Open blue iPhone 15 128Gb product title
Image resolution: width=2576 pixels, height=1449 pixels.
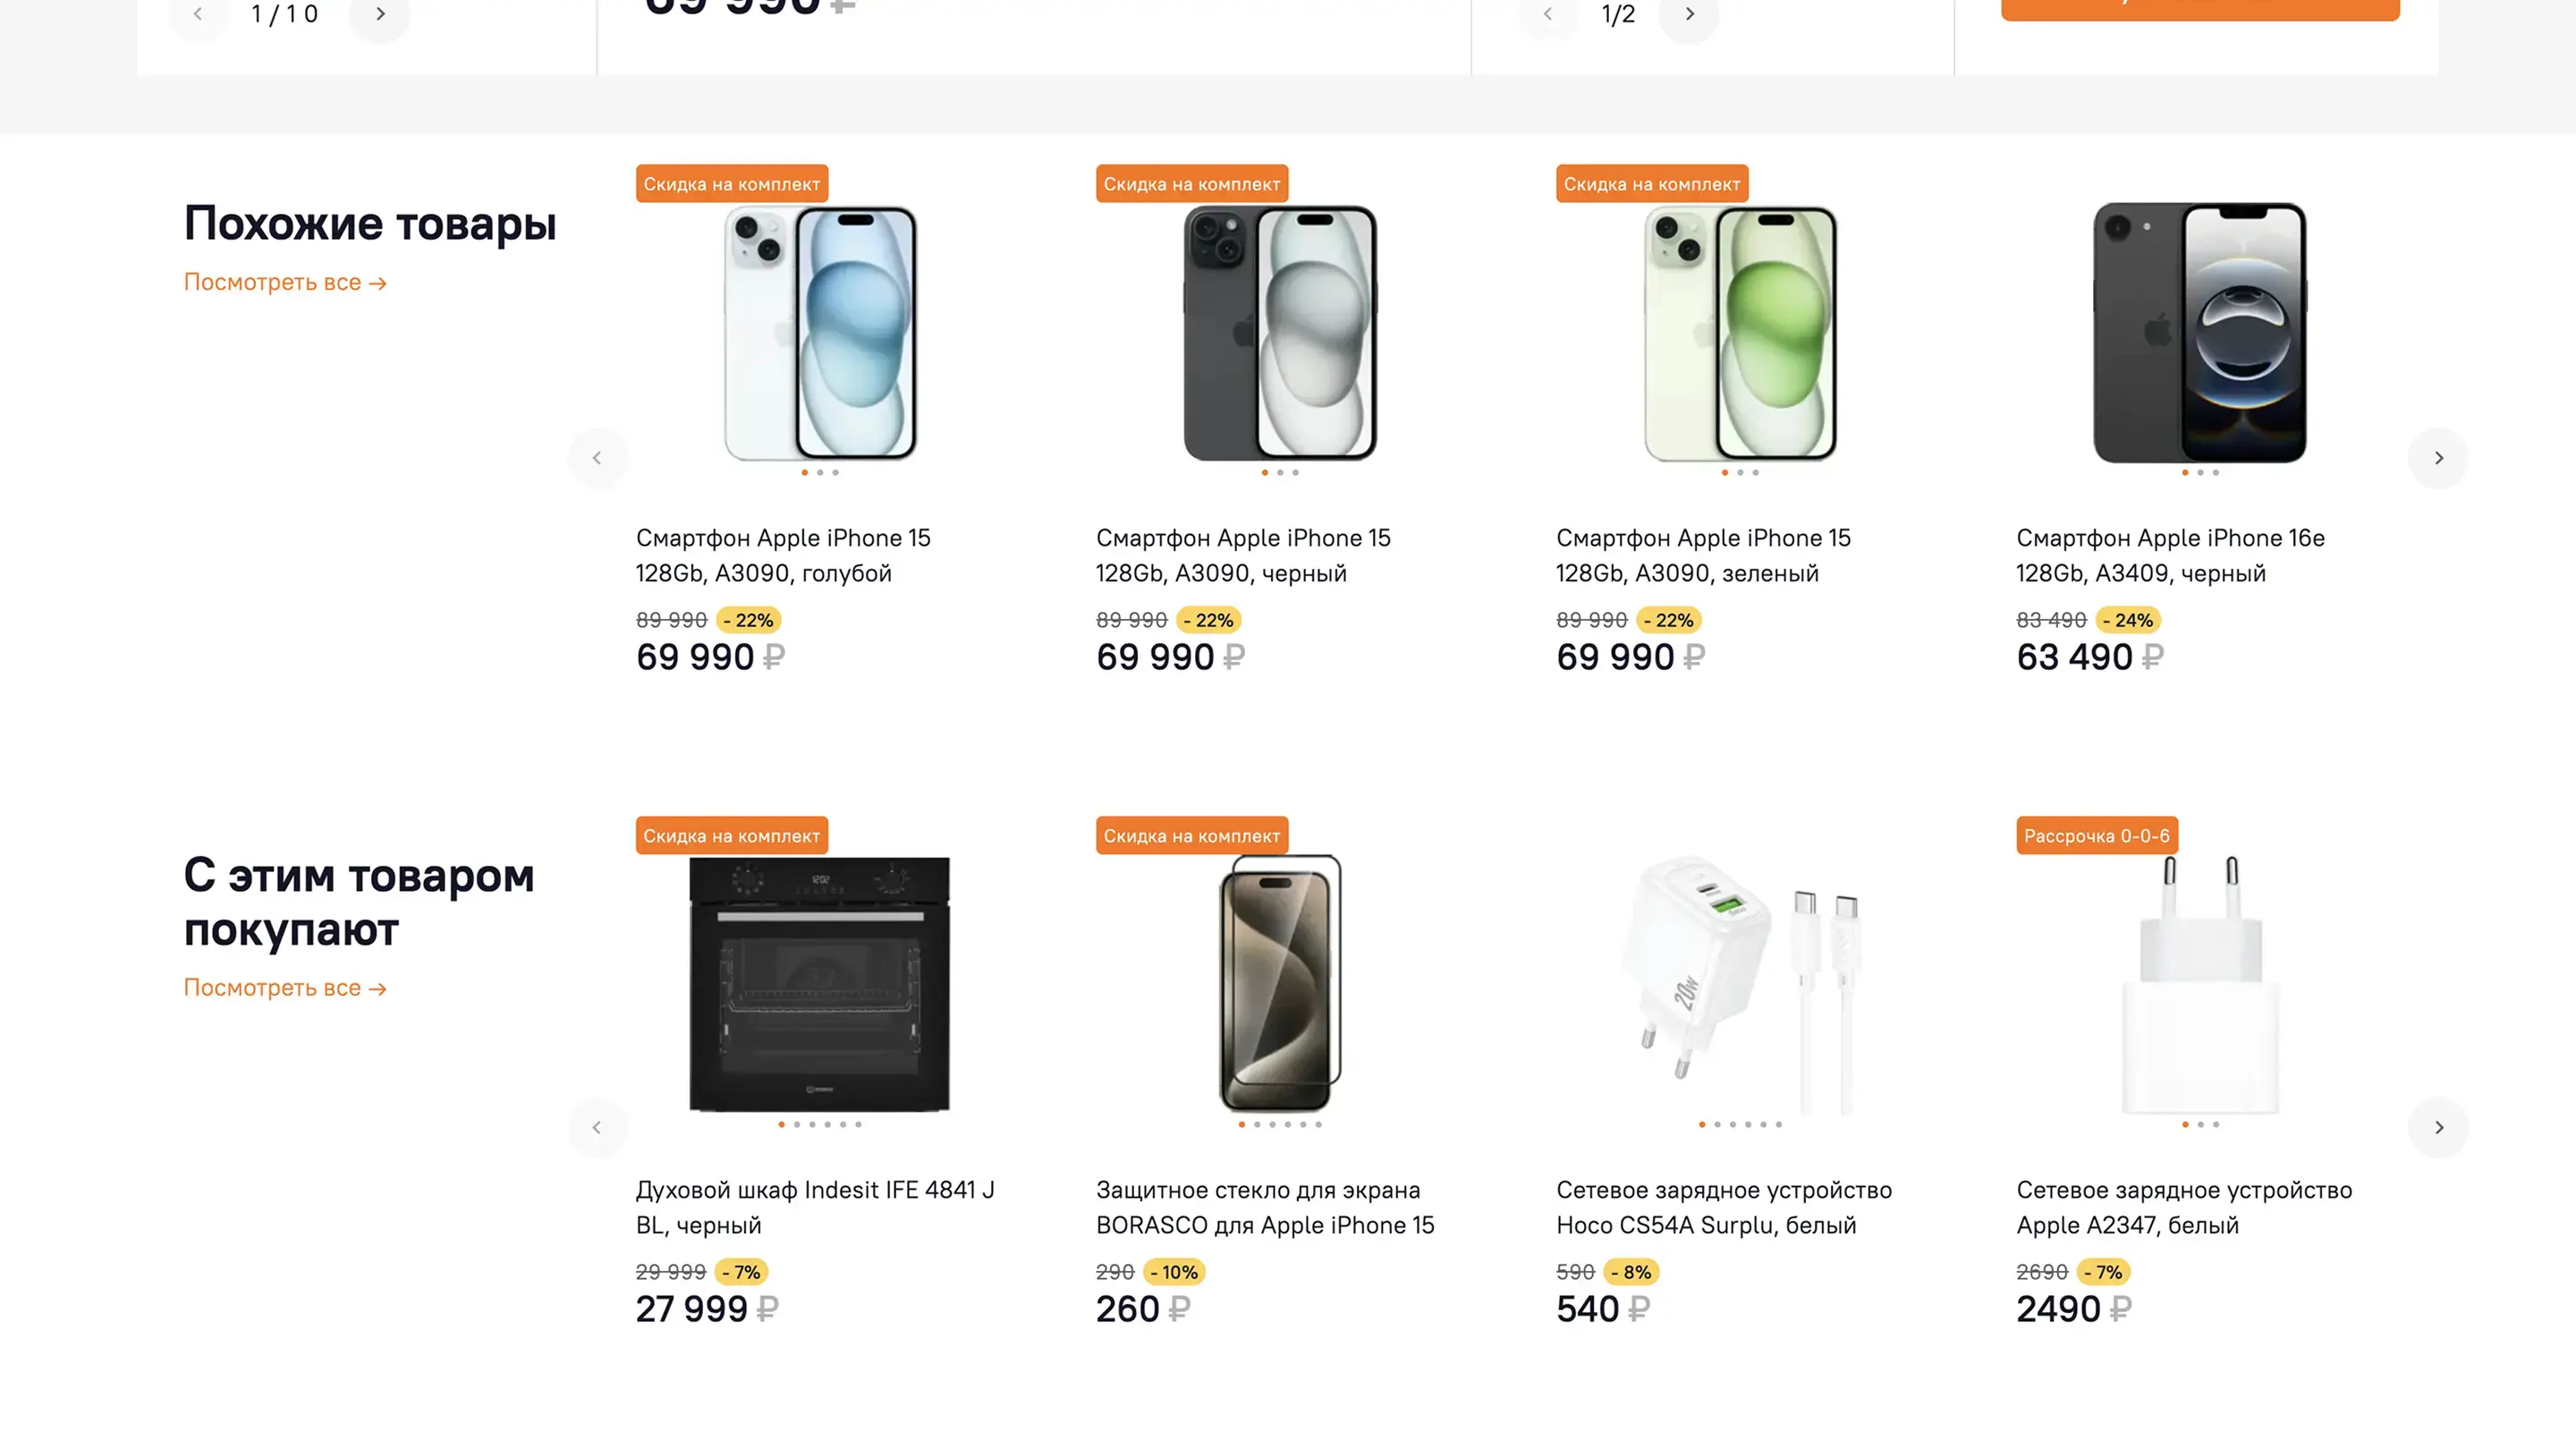[783, 555]
